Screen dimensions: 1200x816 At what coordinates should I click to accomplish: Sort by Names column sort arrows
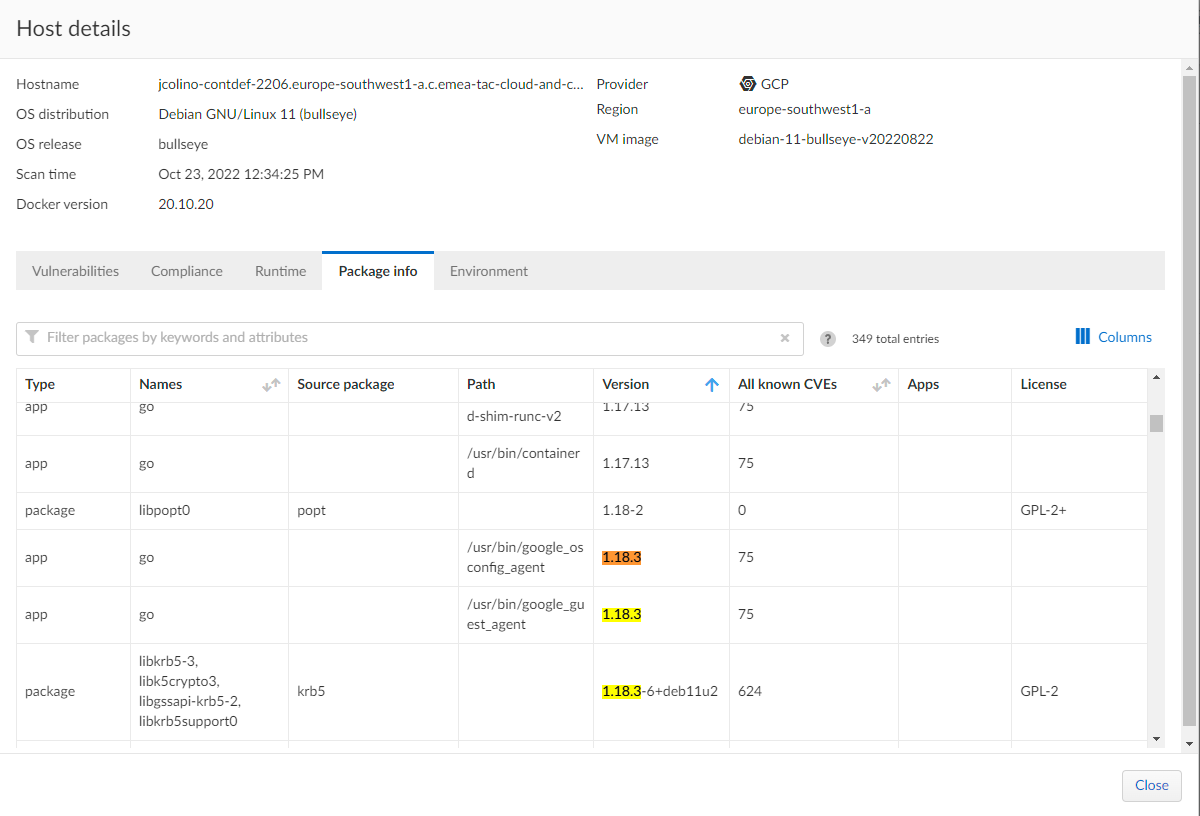click(x=271, y=385)
